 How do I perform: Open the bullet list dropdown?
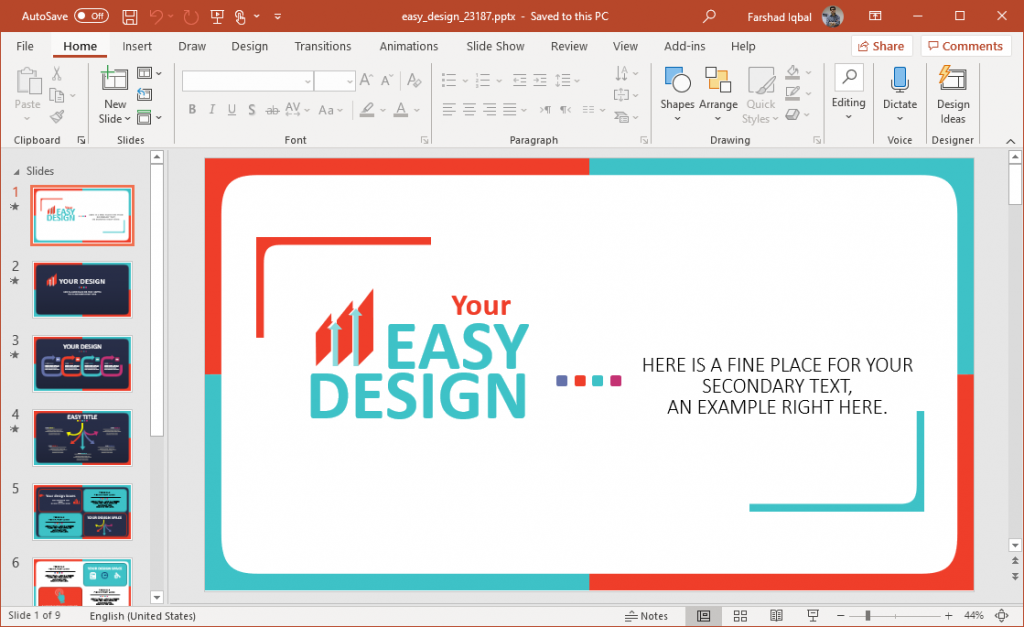pos(463,80)
